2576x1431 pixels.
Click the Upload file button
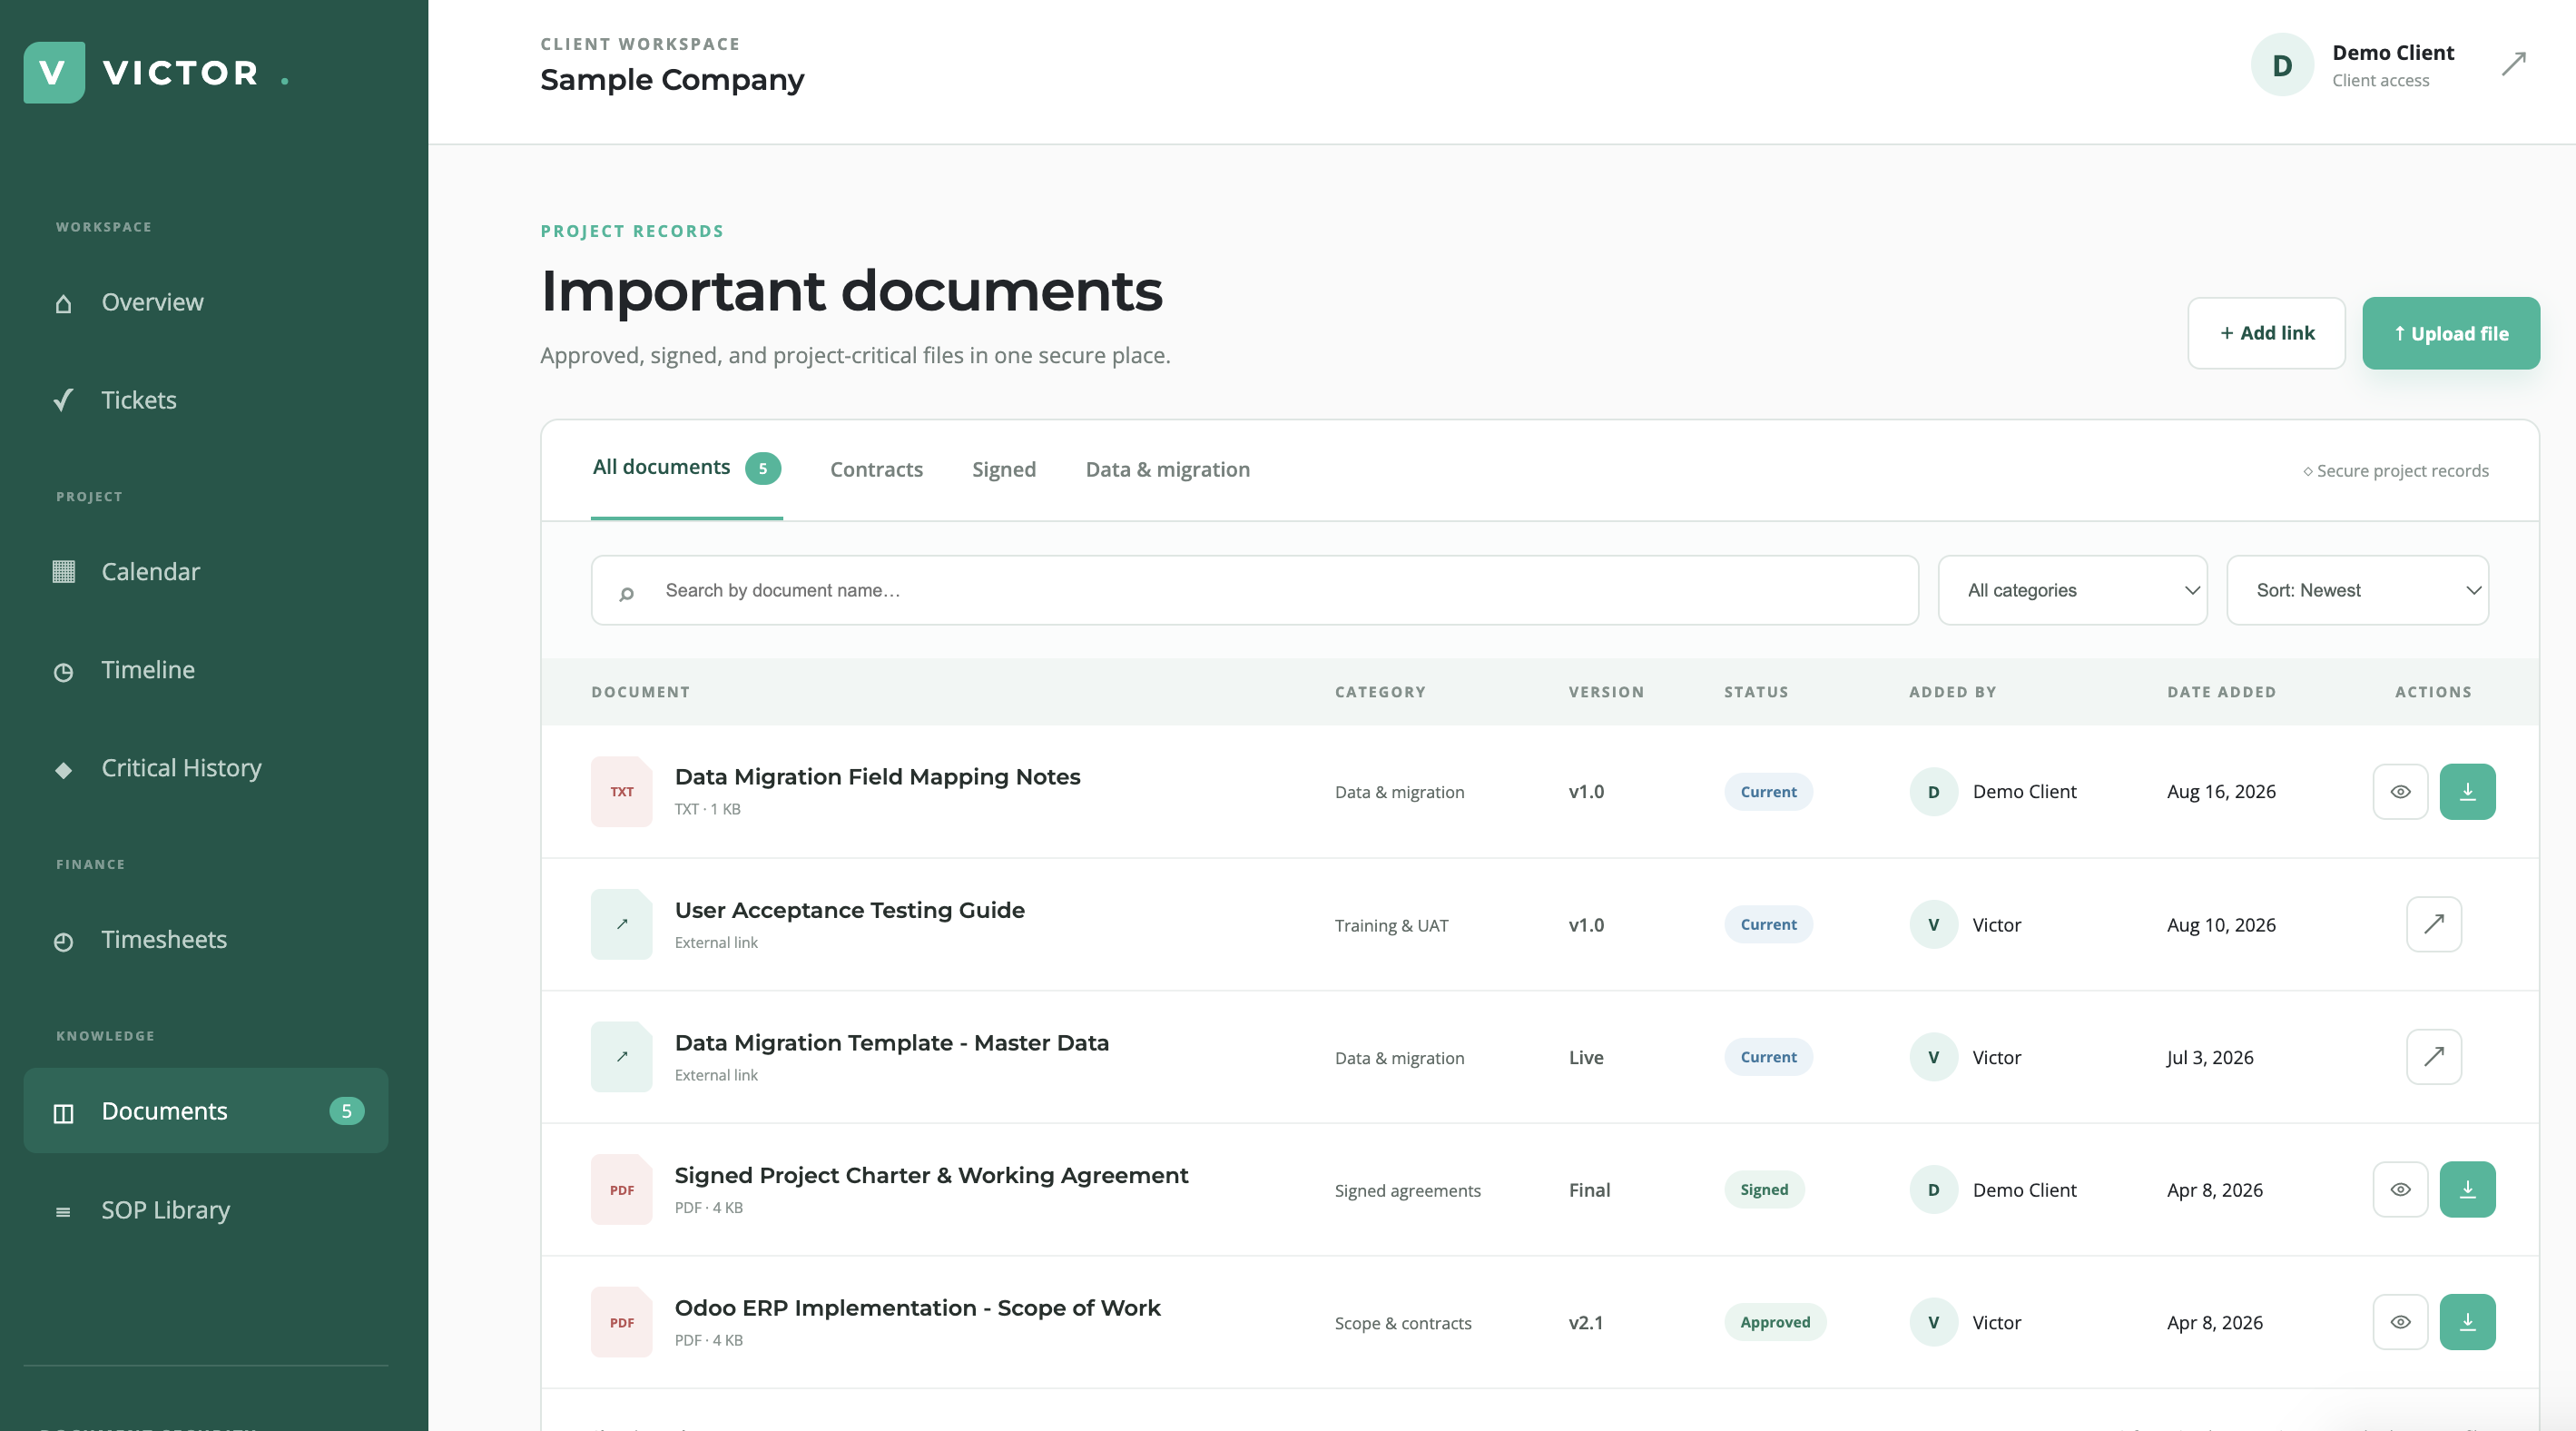click(x=2450, y=333)
